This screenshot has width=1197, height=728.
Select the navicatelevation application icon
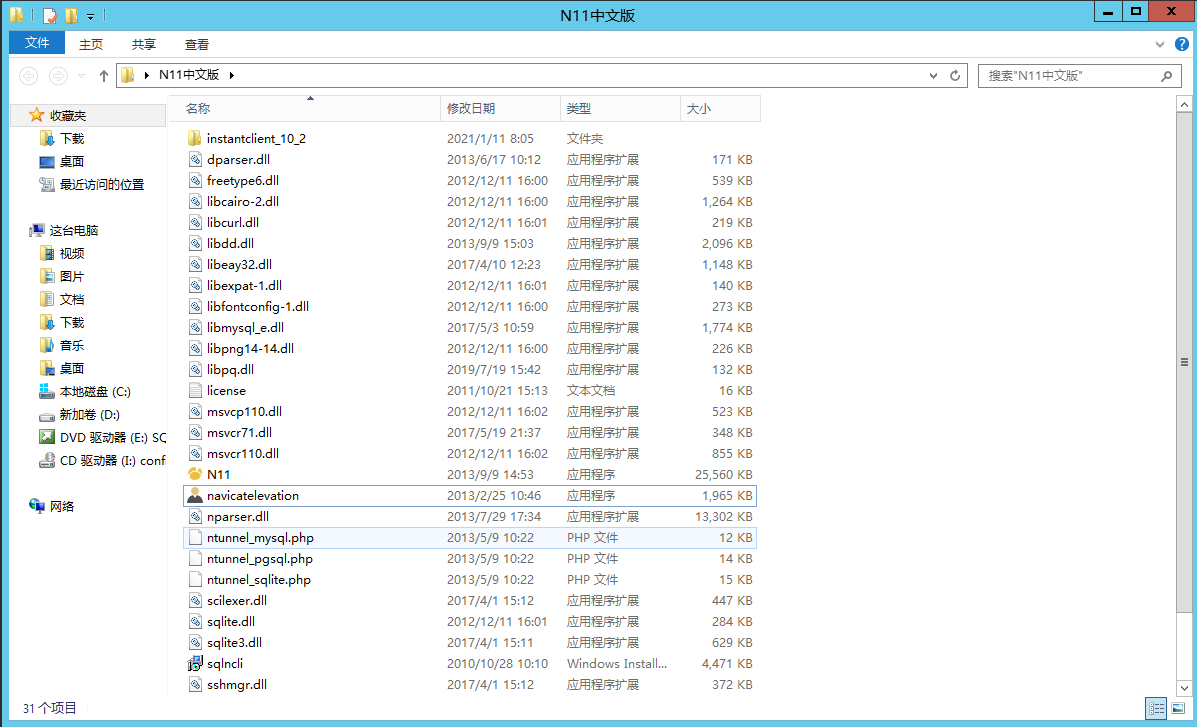pyautogui.click(x=195, y=495)
